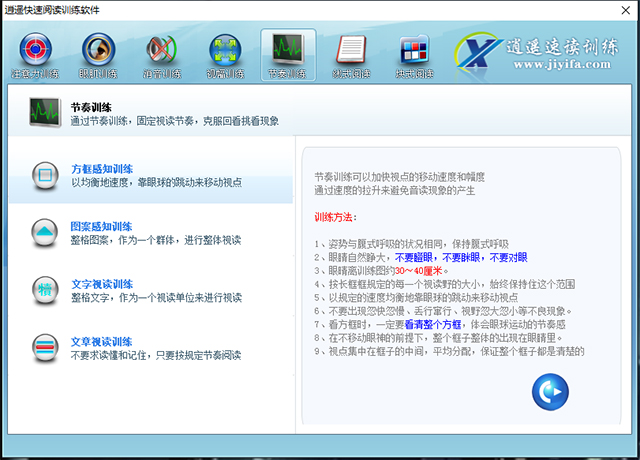Open the 视幅训练 arrows globe icon
The image size is (640, 460).
225,50
